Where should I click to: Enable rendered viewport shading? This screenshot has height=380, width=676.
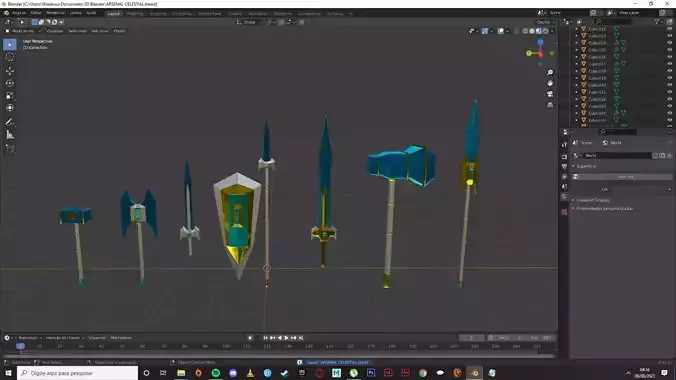pos(546,31)
